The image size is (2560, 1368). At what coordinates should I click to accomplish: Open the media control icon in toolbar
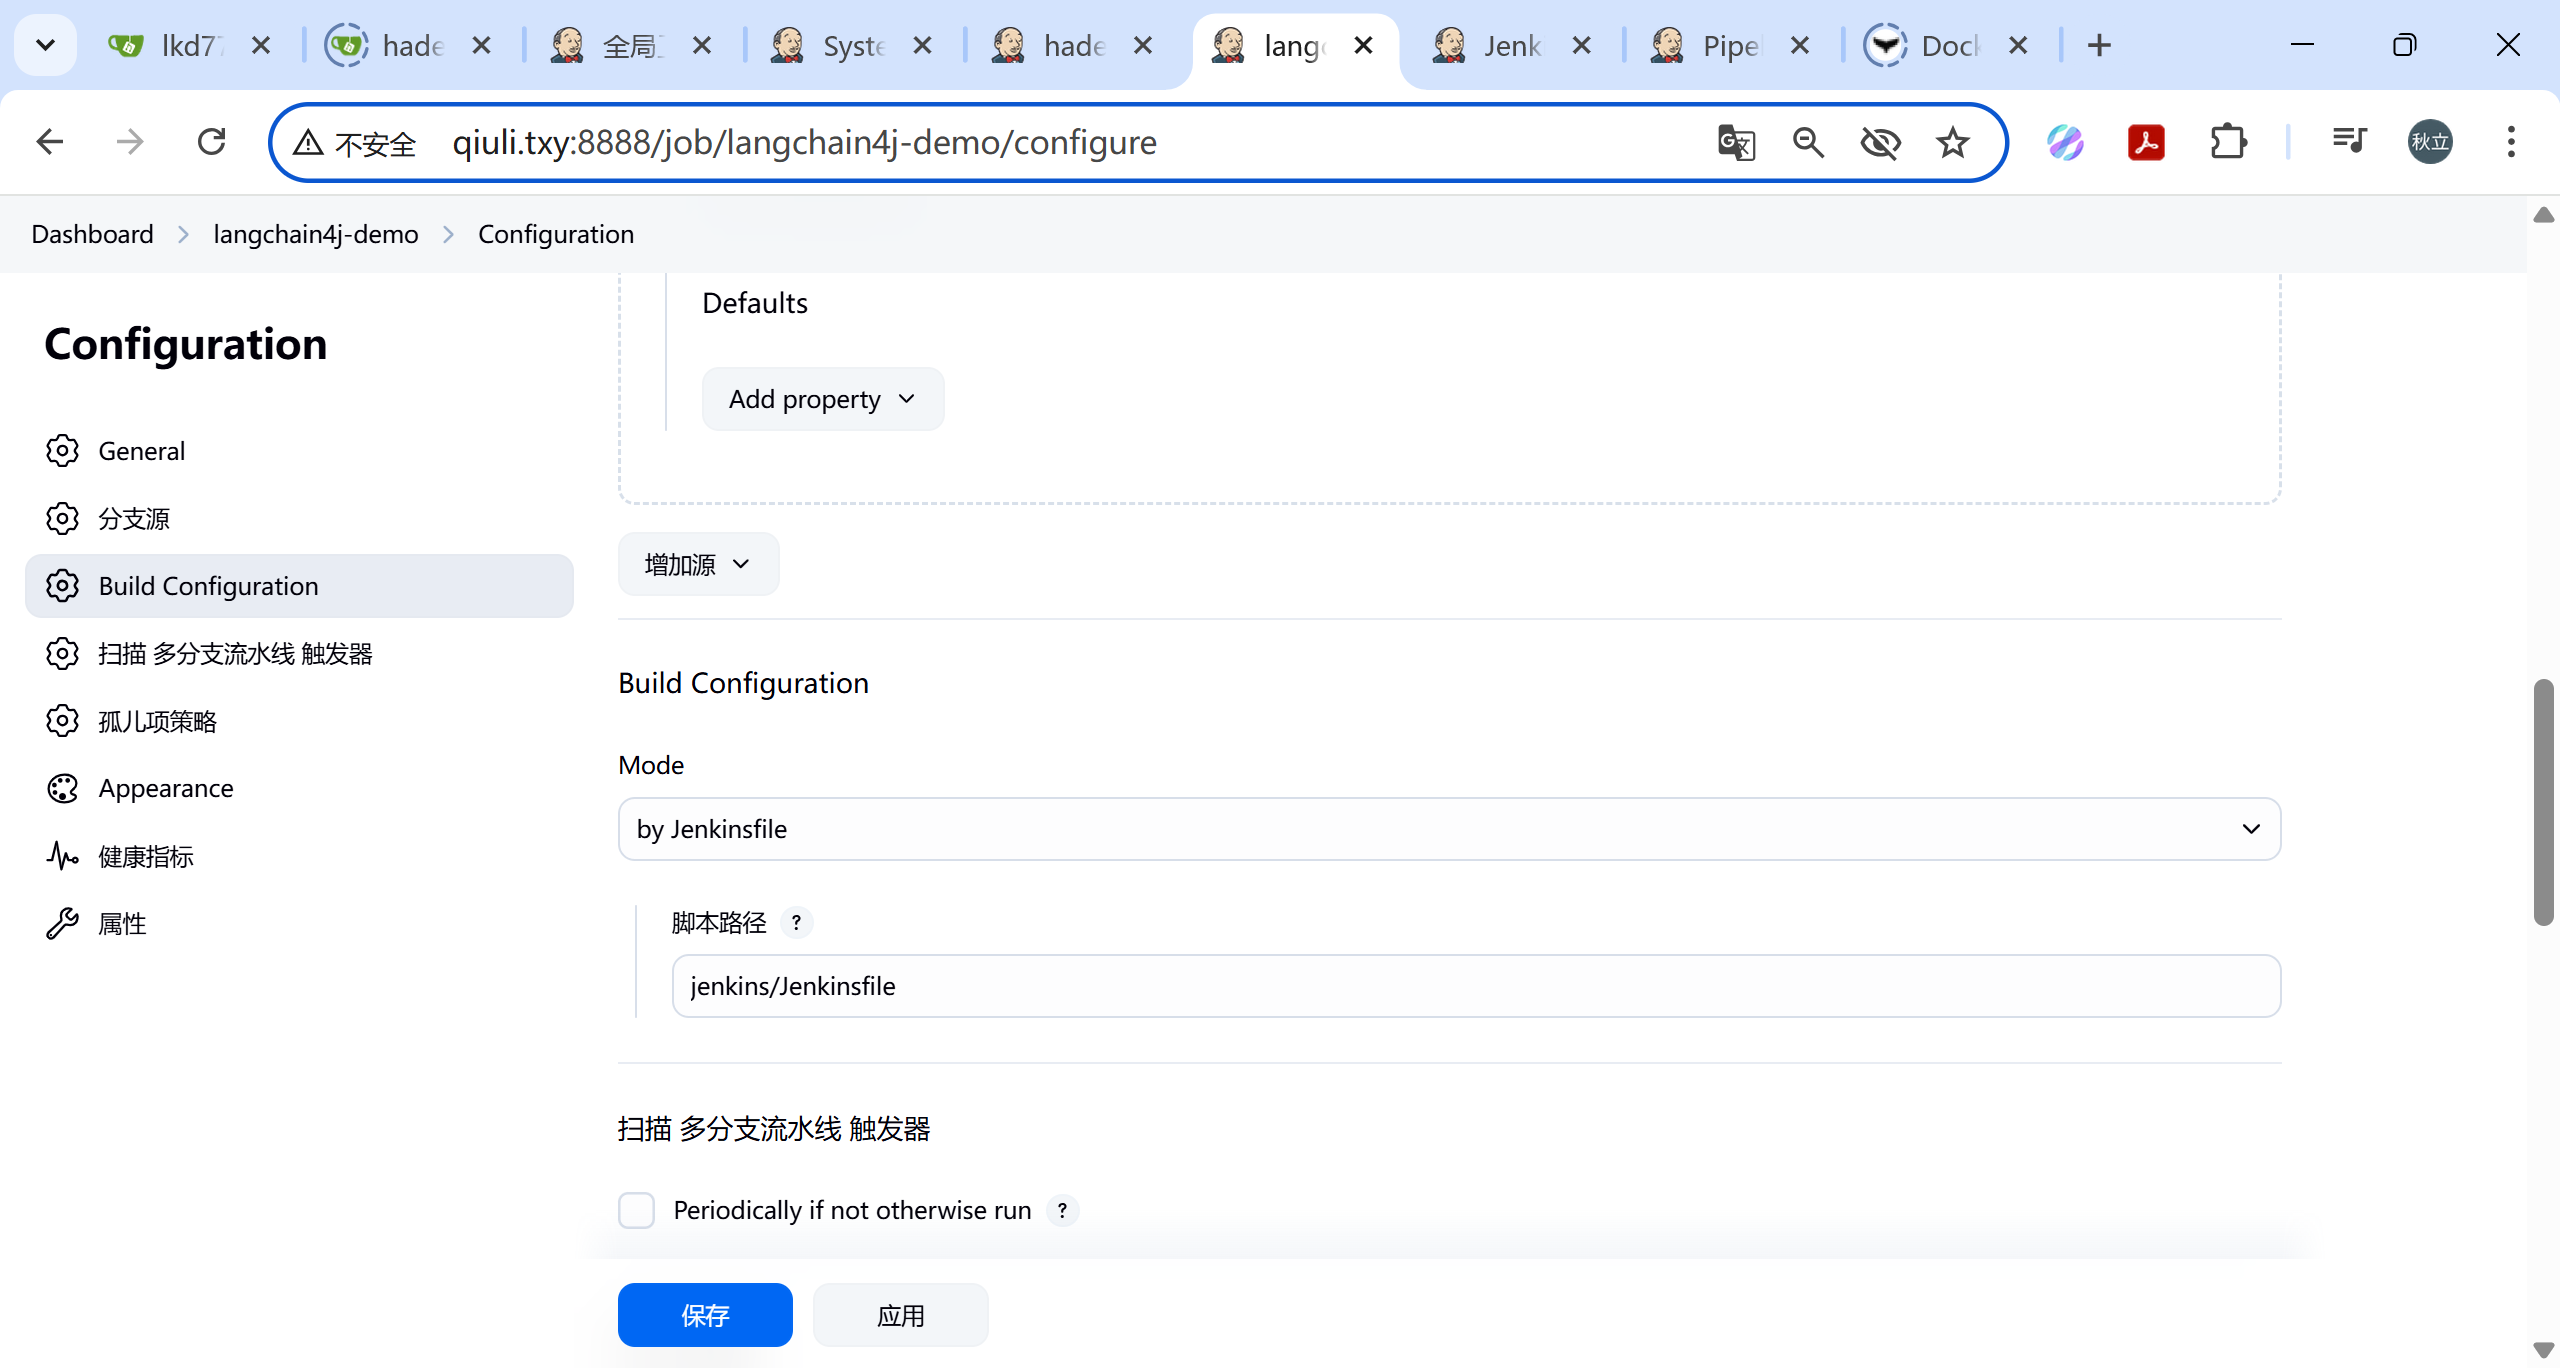(2348, 143)
